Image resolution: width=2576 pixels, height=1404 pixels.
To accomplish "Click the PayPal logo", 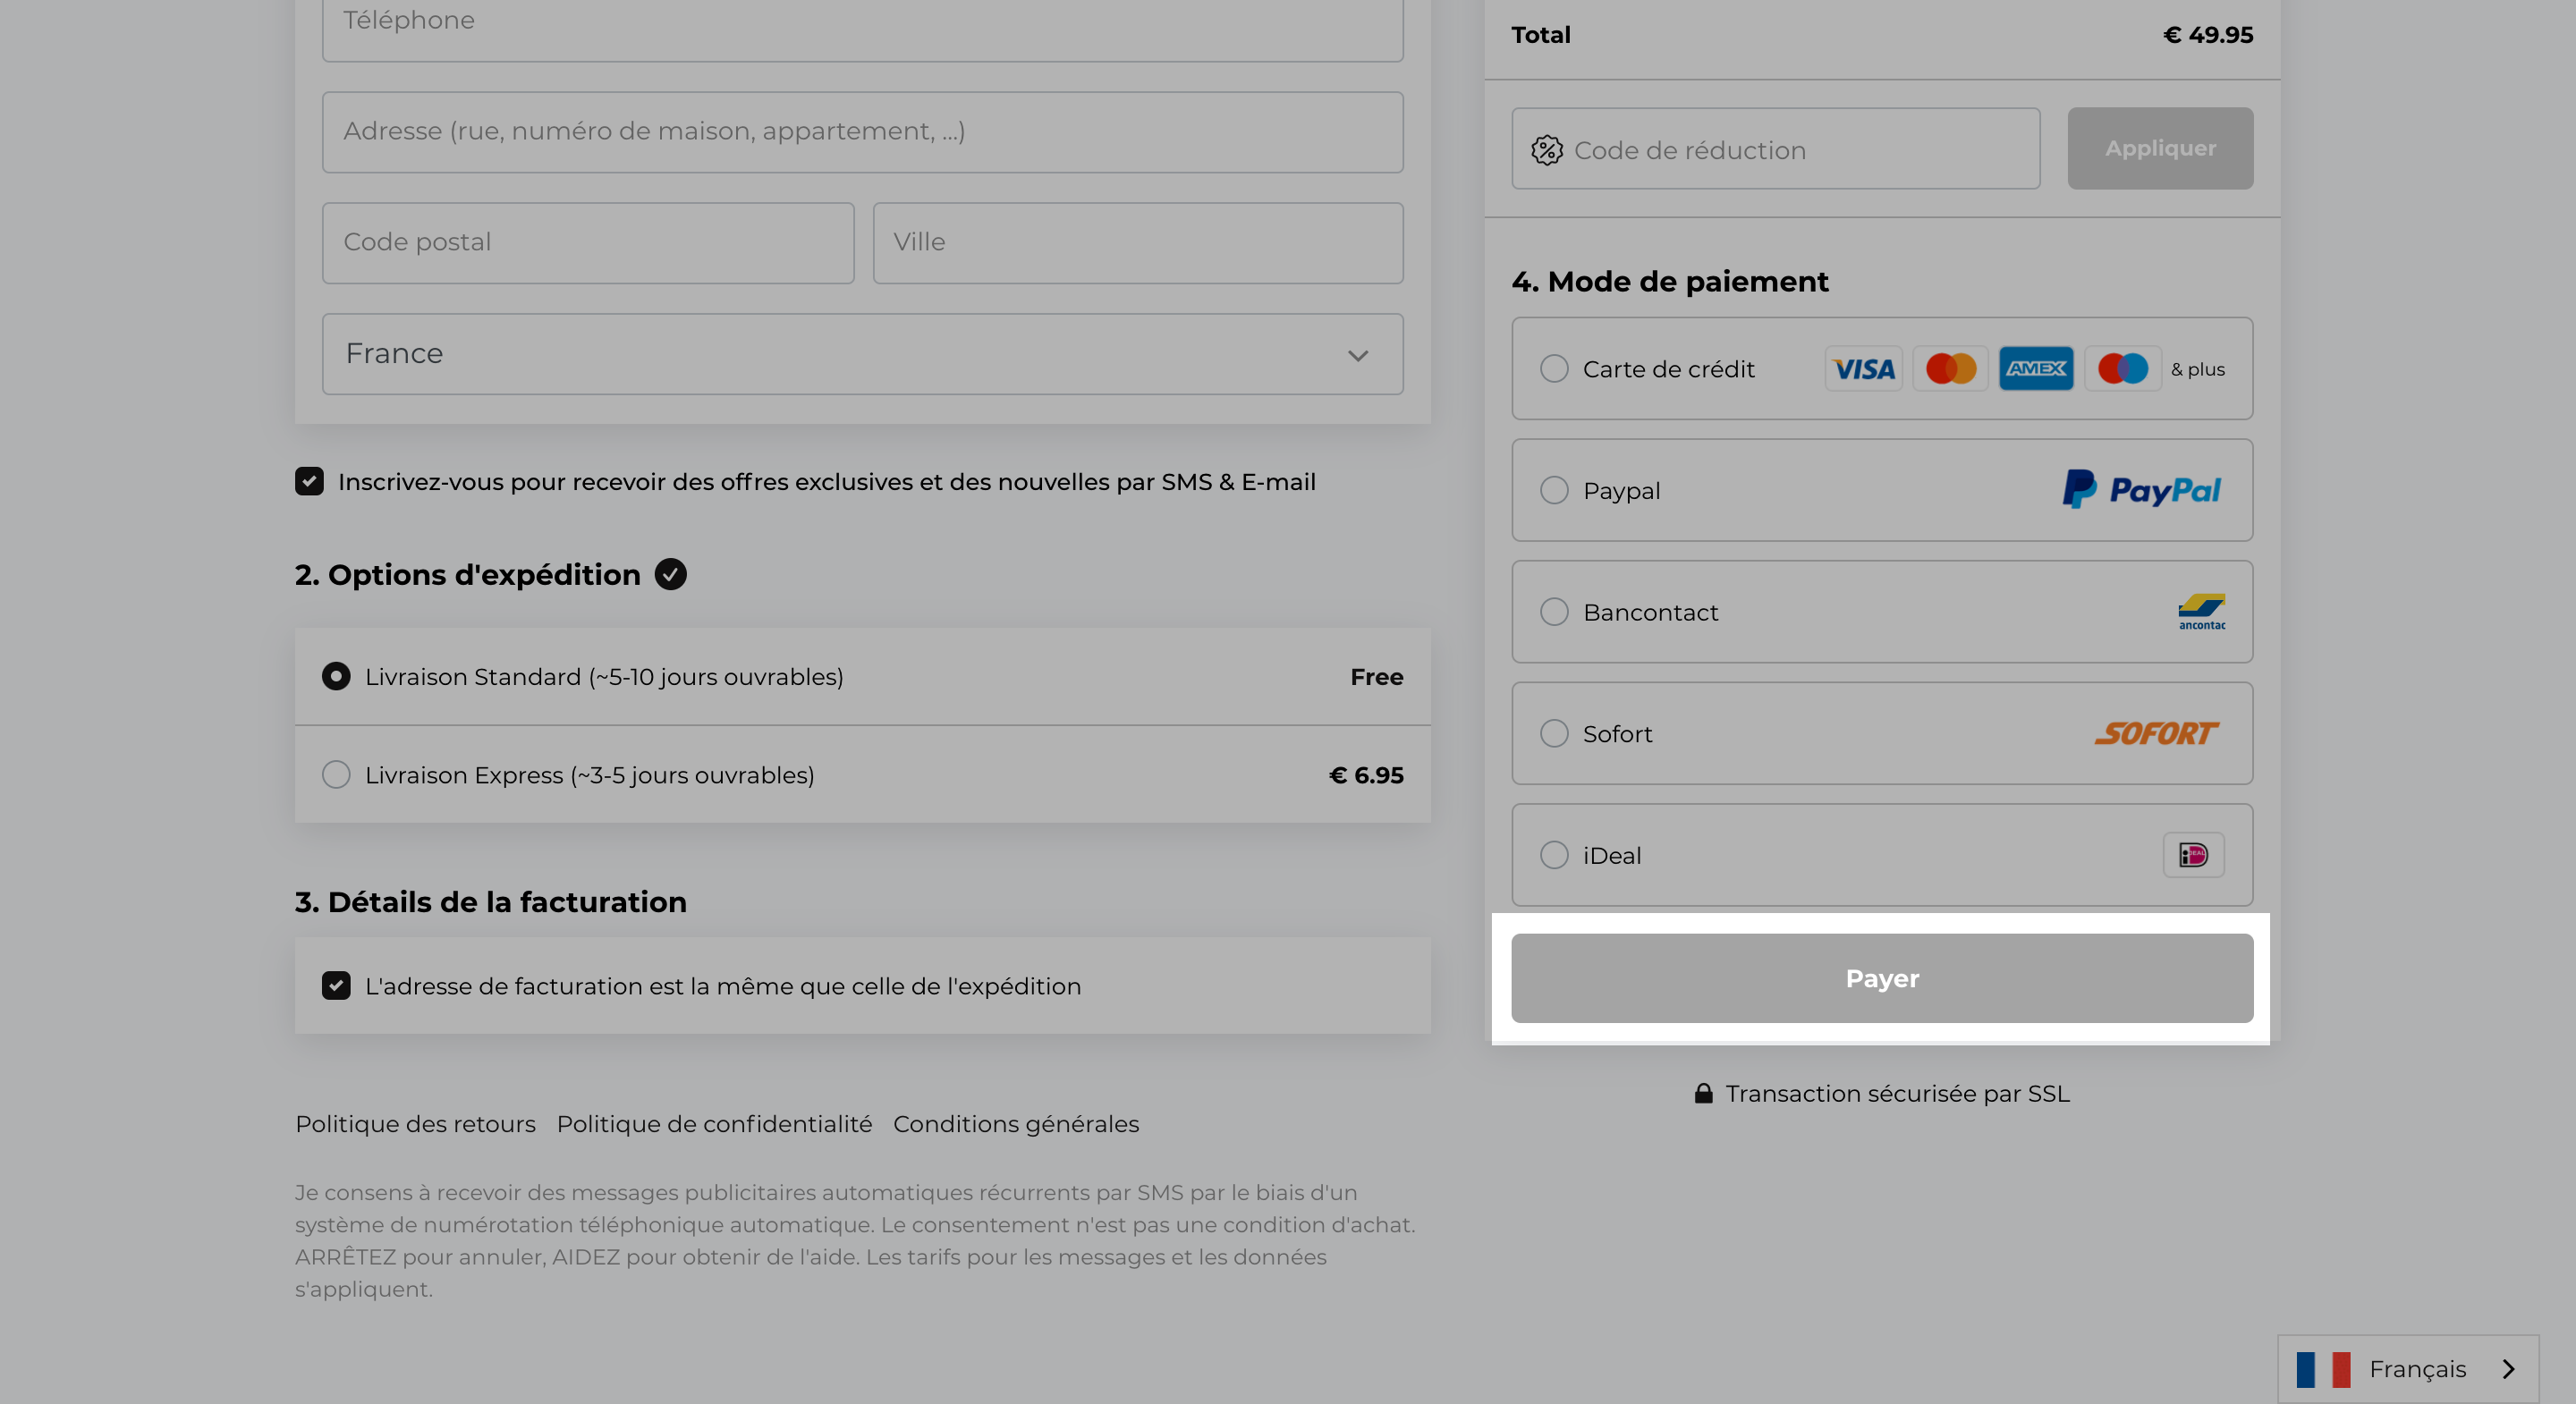I will click(x=2141, y=490).
